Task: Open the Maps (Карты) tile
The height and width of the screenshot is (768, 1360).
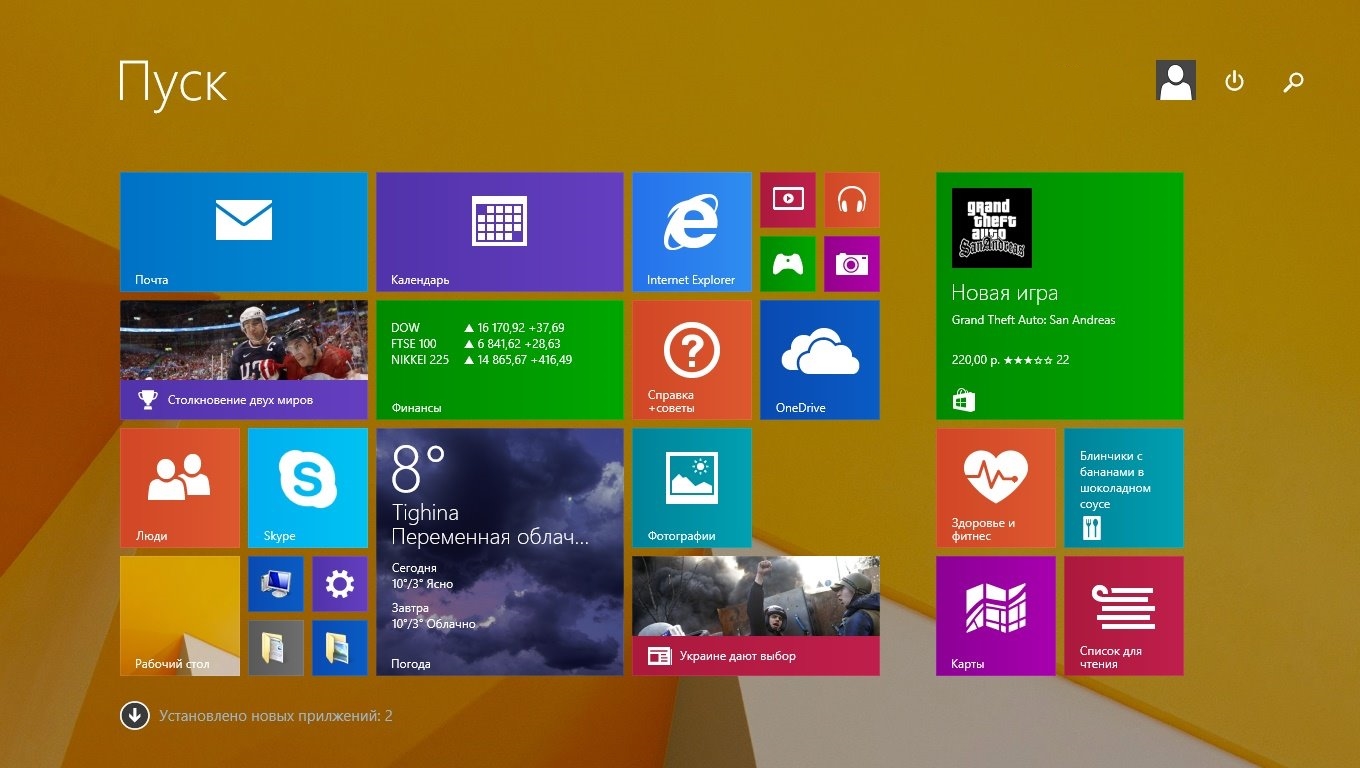Action: point(995,615)
